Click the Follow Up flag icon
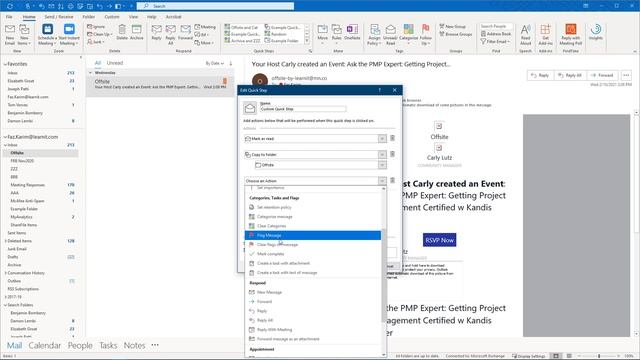The image size is (640, 360). (x=426, y=34)
